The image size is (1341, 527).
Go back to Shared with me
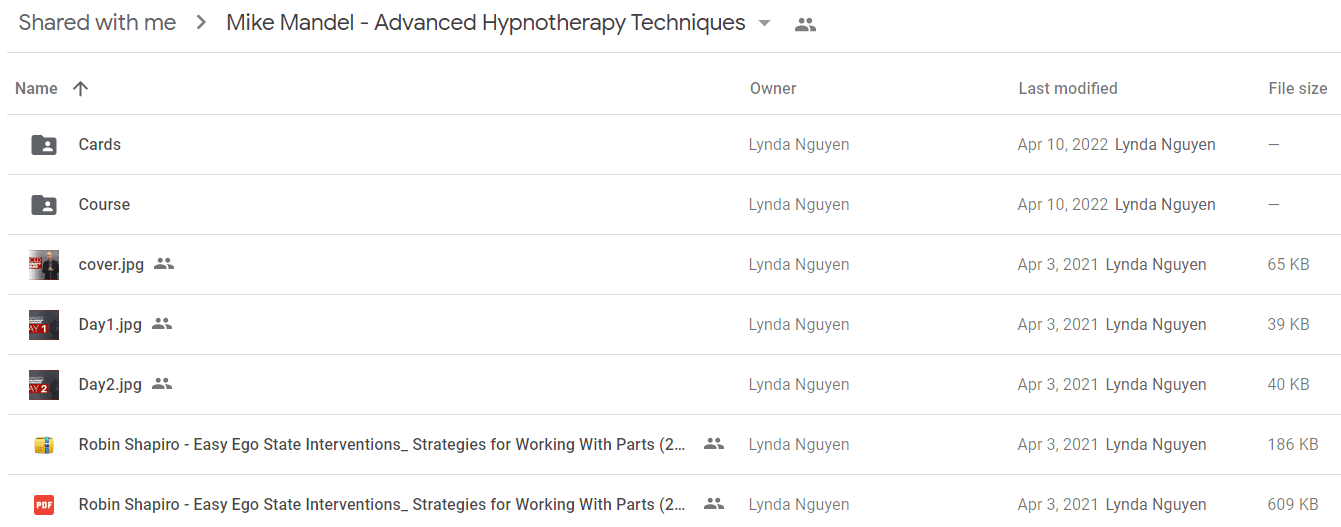(x=97, y=23)
